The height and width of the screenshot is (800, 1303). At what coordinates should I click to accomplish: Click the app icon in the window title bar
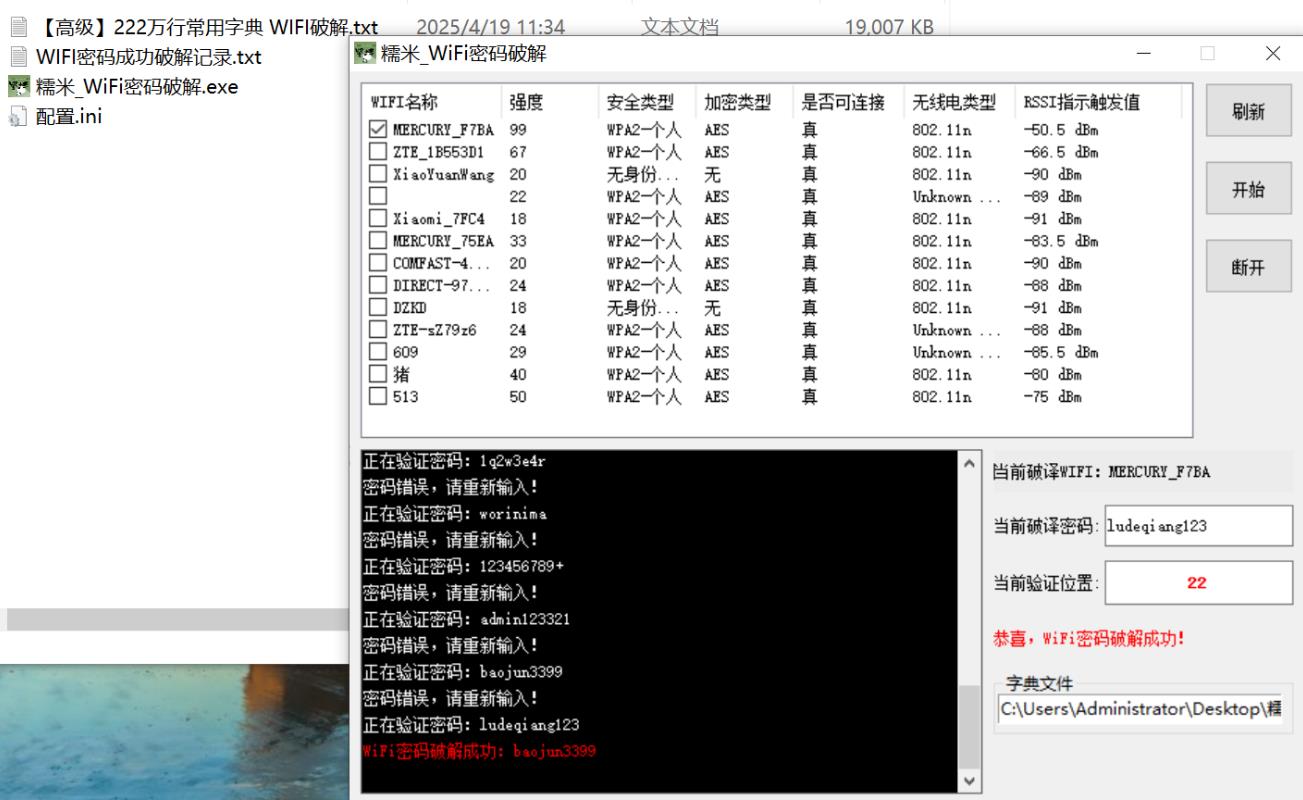[x=365, y=54]
